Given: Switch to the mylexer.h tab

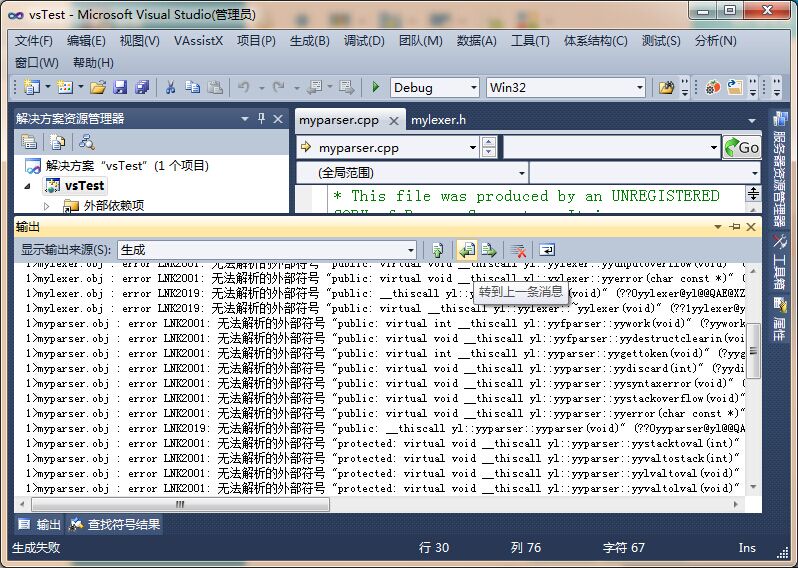Looking at the screenshot, I should pos(438,120).
